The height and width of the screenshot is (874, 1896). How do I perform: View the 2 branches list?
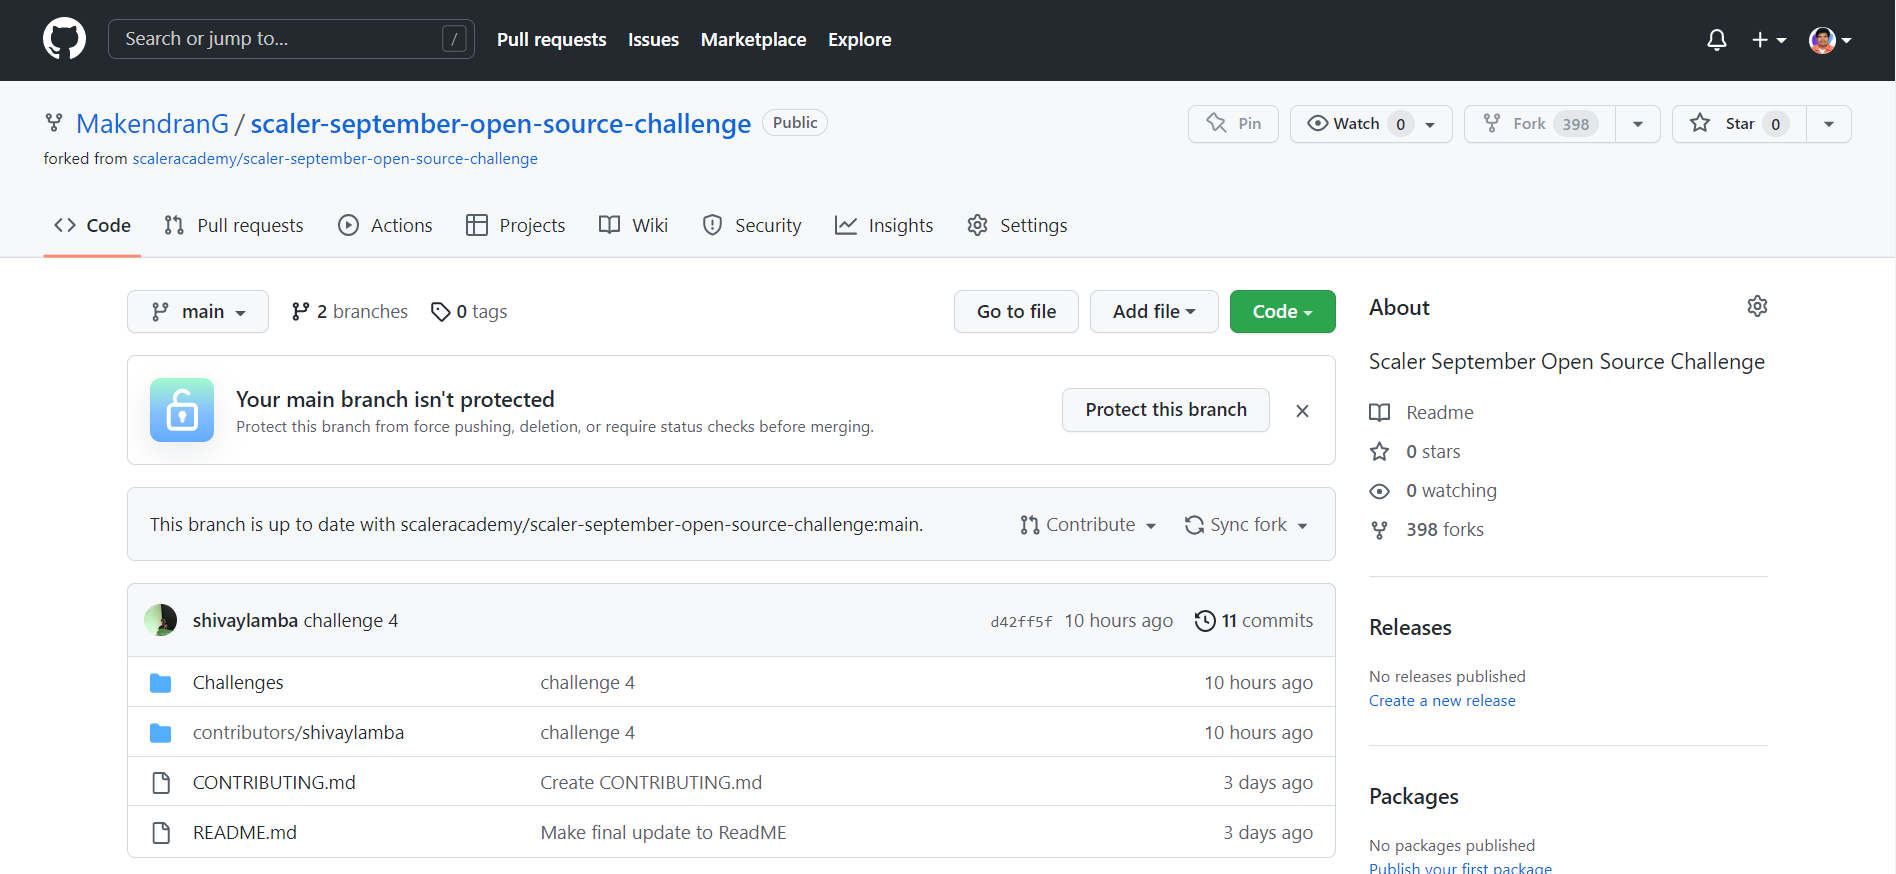pyautogui.click(x=349, y=312)
